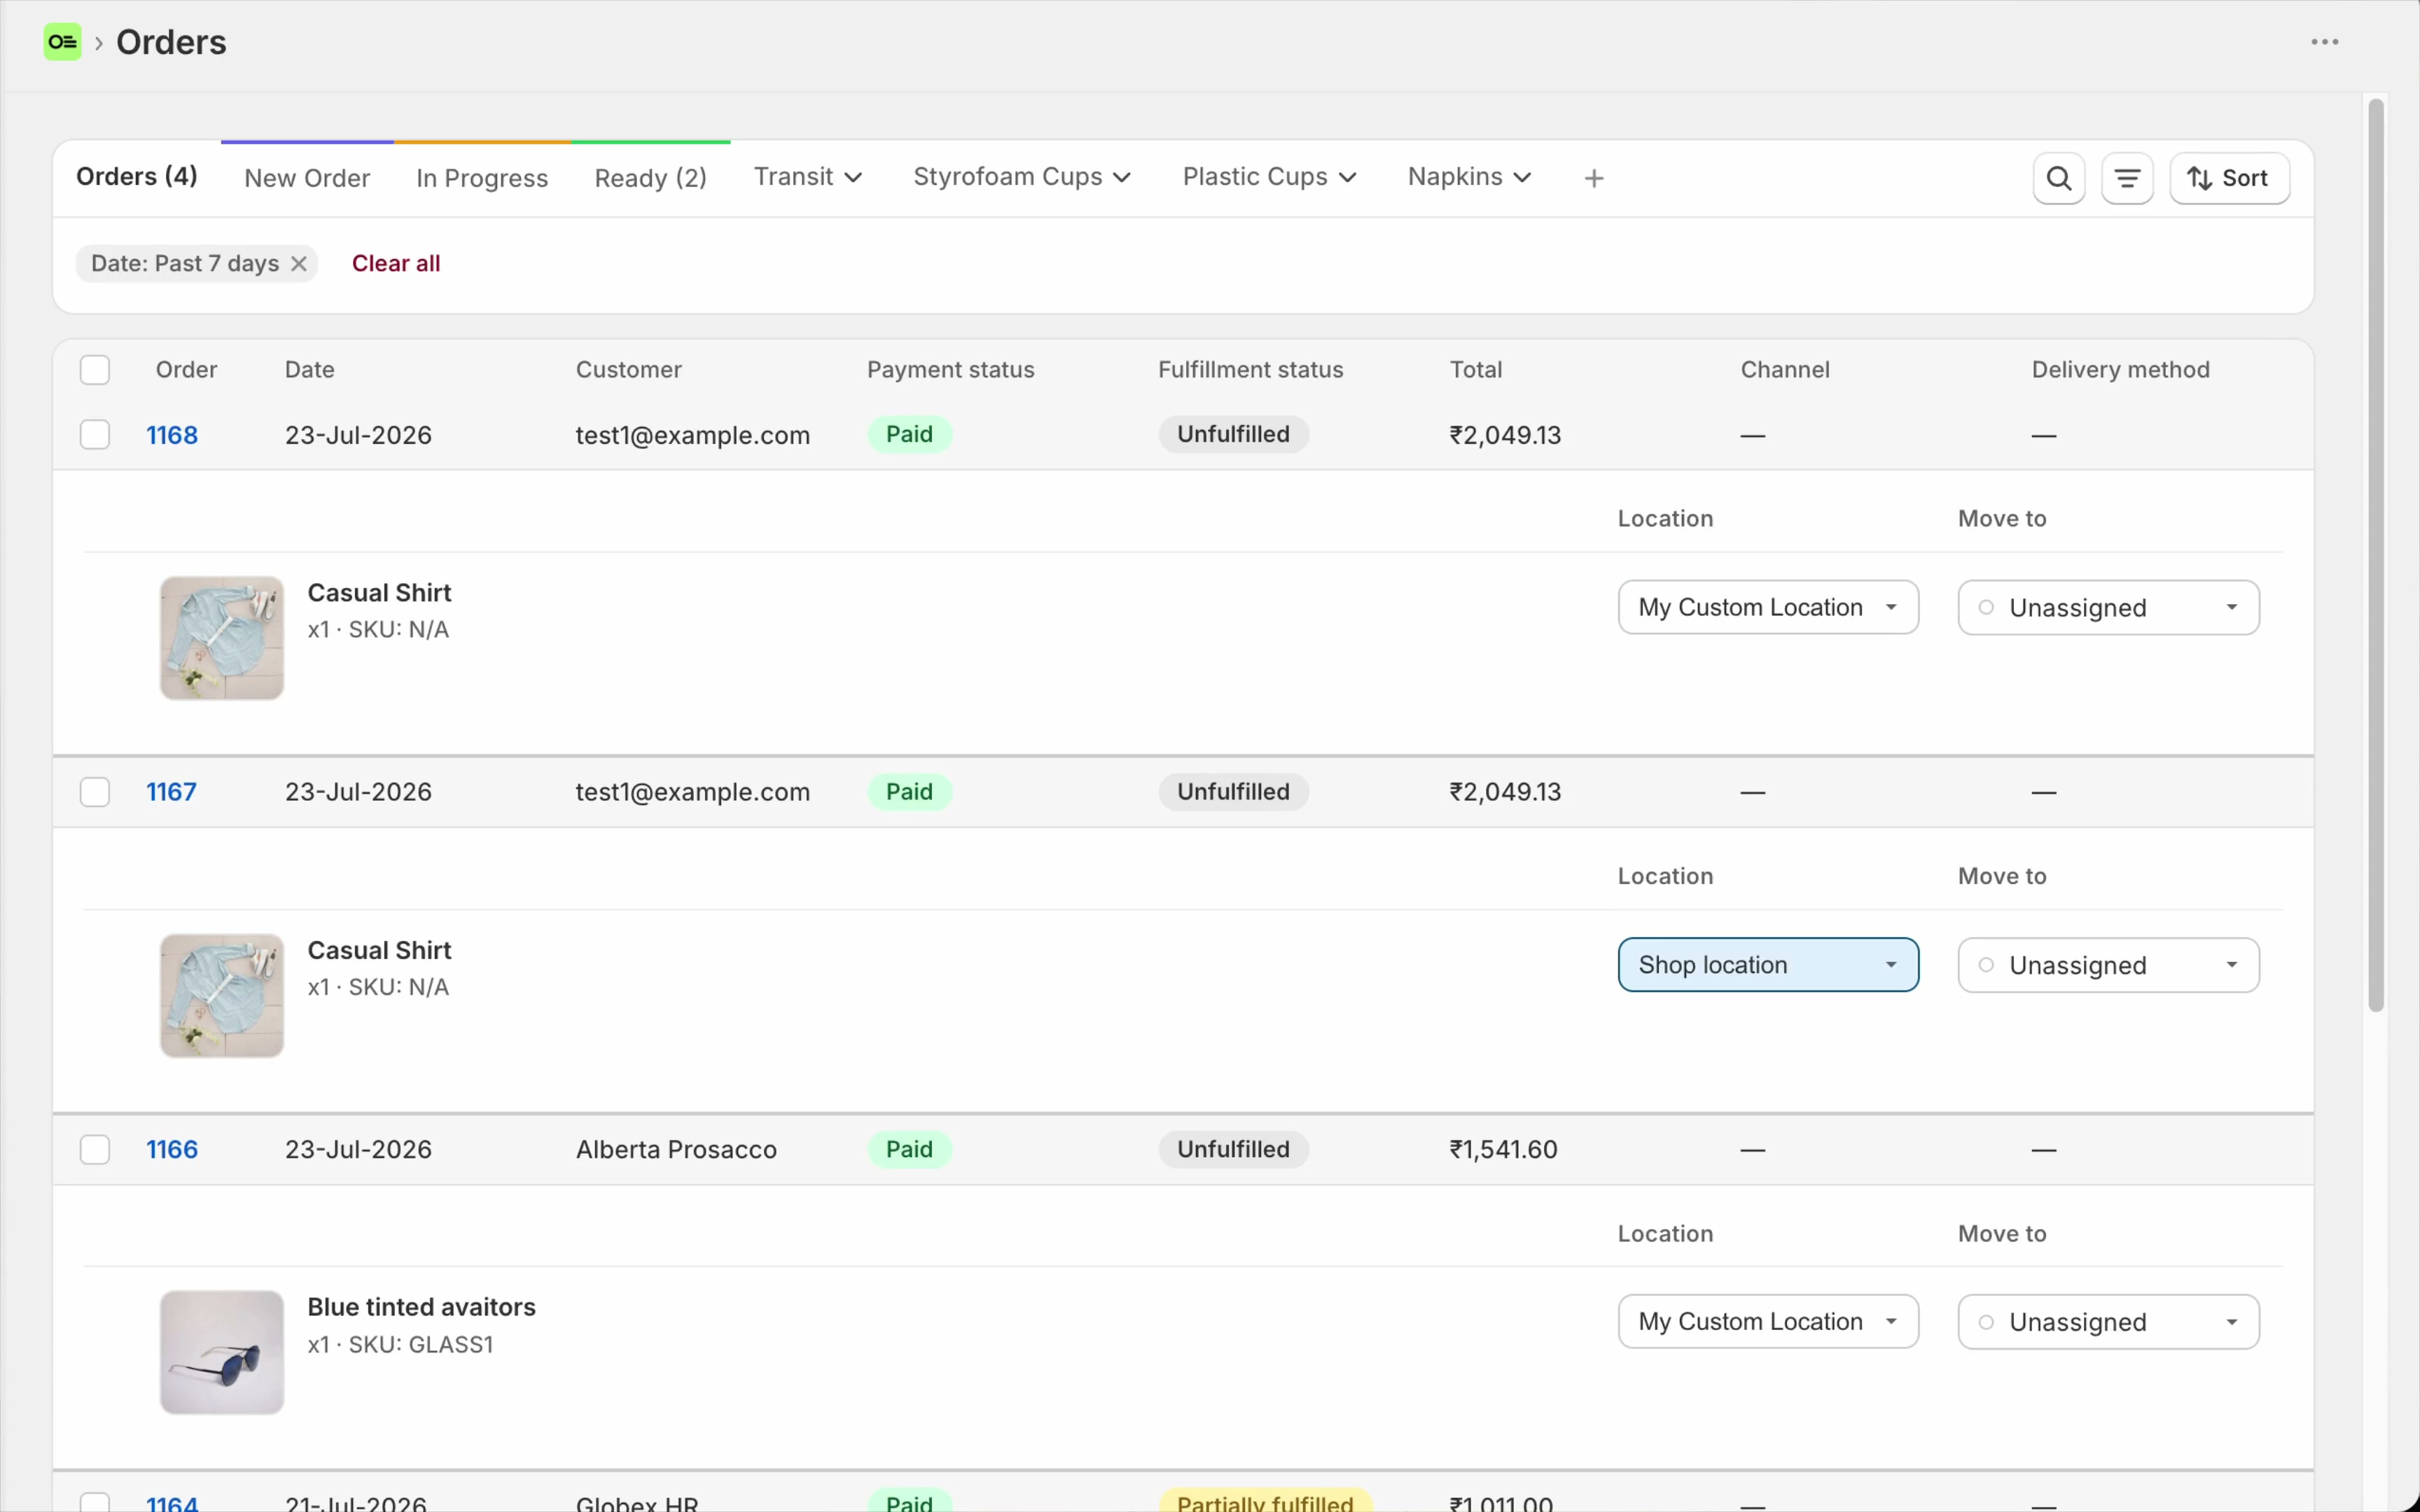The height and width of the screenshot is (1512, 2420).
Task: Add a new view with plus icon
Action: pos(1594,178)
